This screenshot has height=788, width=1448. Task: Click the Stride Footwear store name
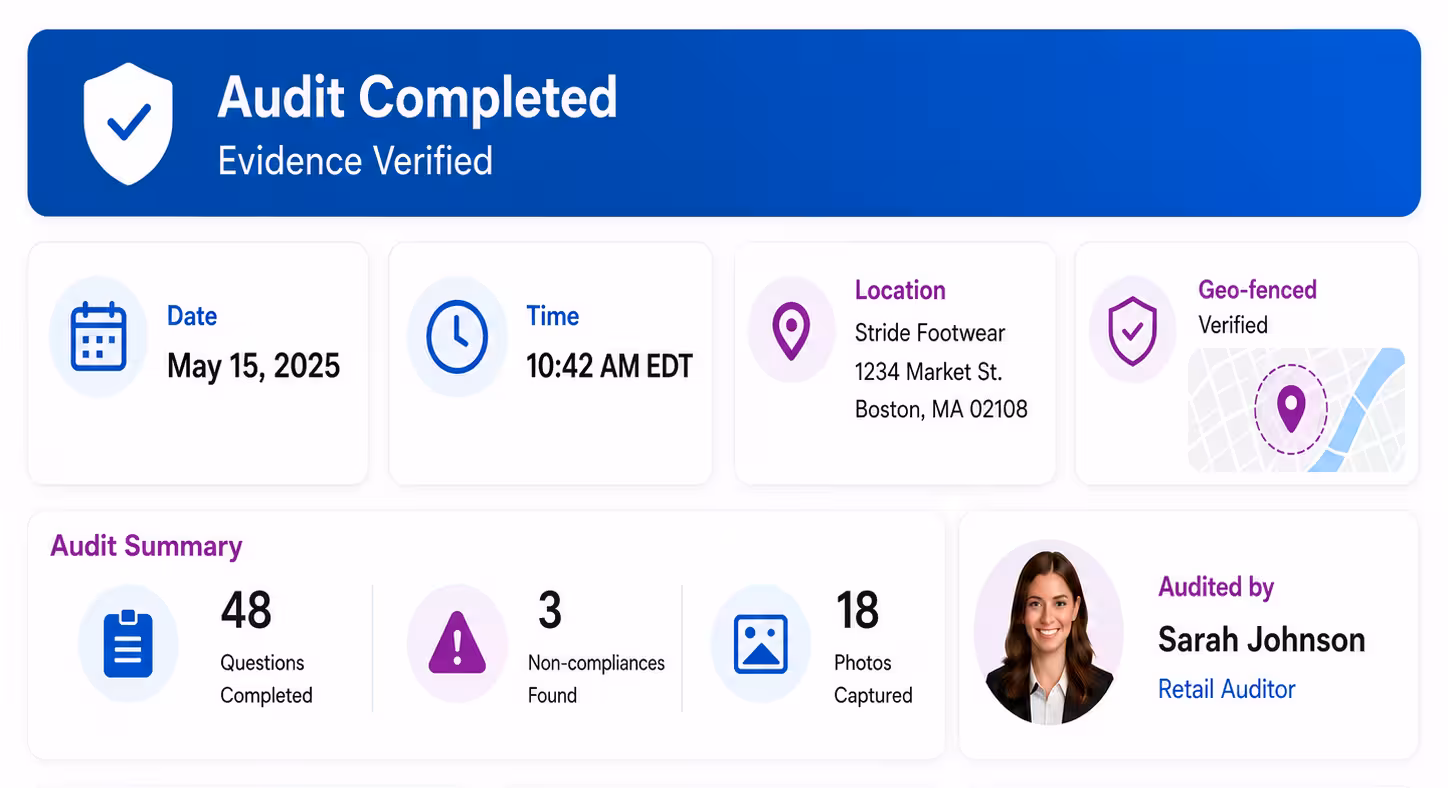pos(930,333)
